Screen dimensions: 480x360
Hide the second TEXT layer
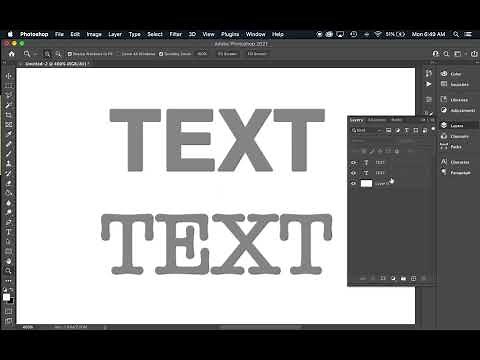(354, 173)
